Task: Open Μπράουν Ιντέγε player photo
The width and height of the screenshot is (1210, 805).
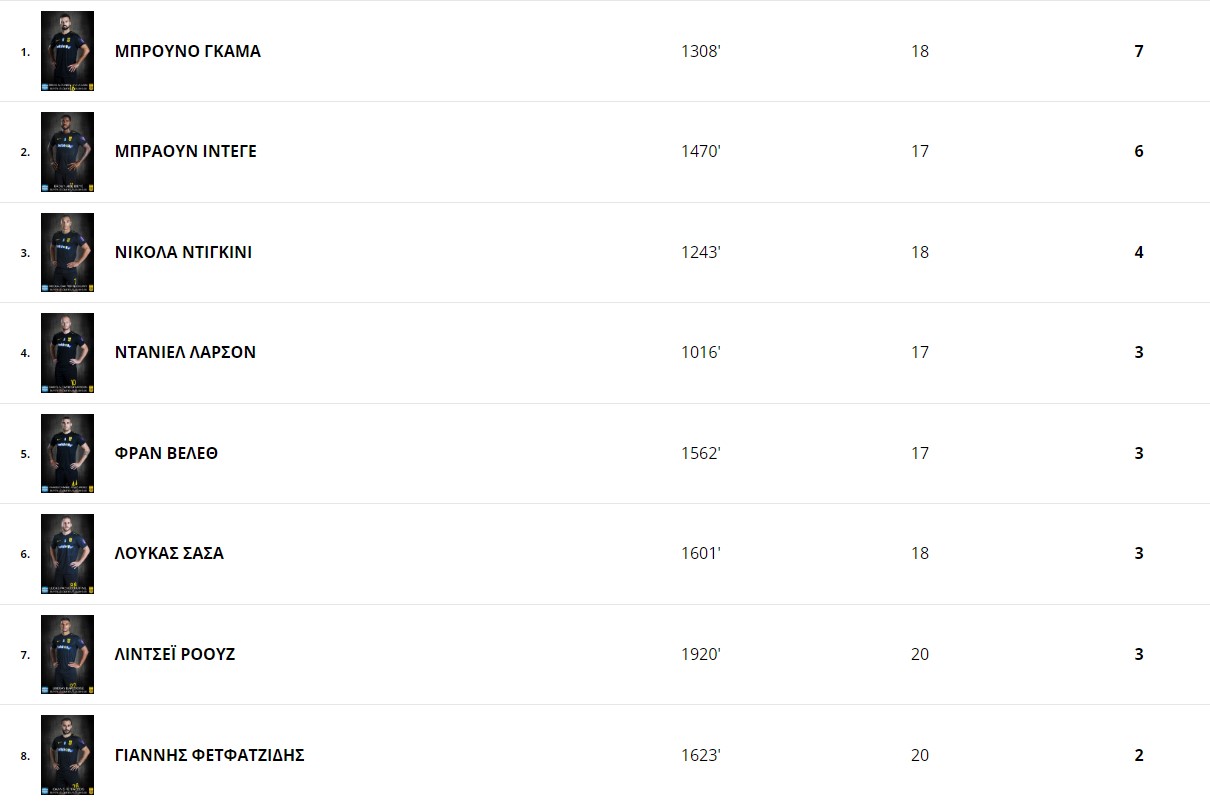Action: (x=67, y=152)
